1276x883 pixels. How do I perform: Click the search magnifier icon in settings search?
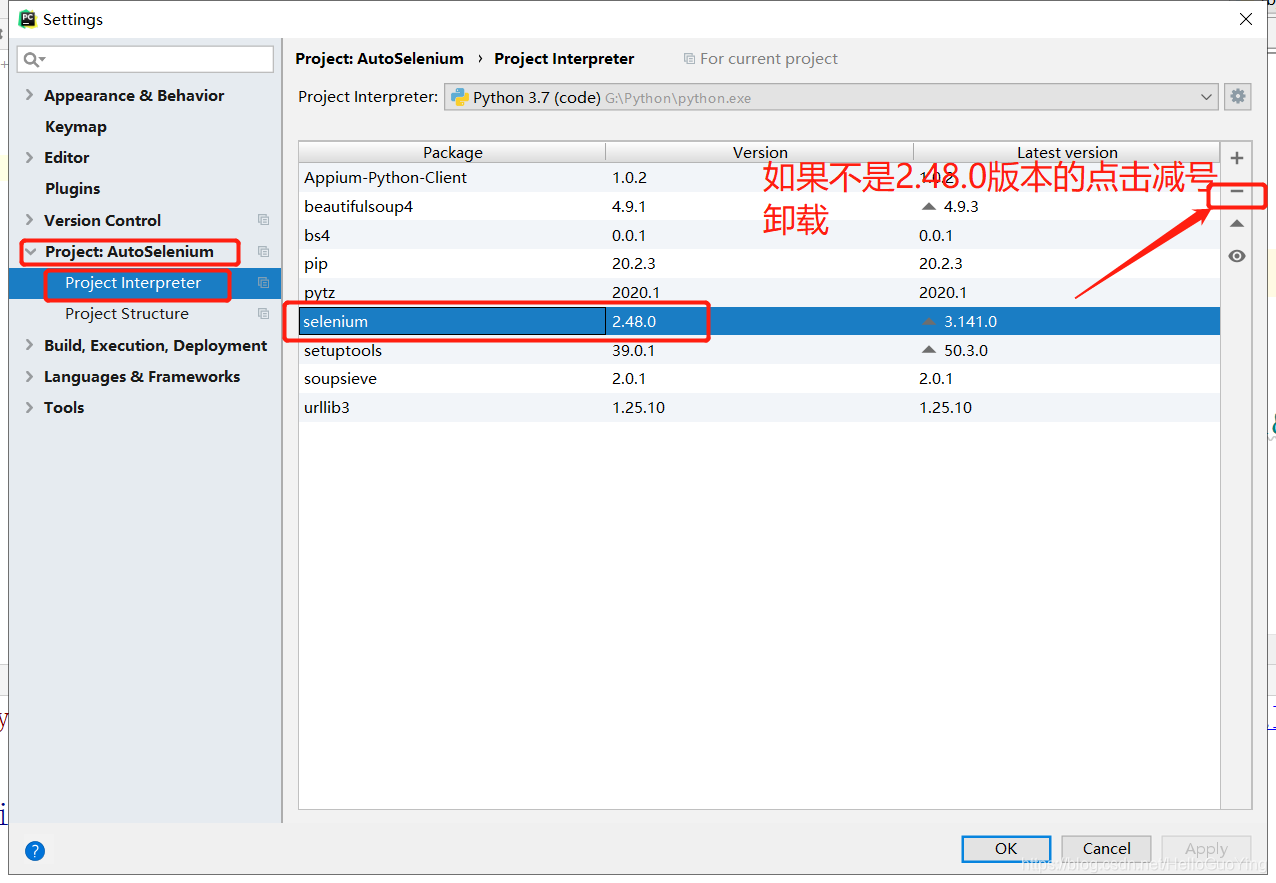tap(34, 60)
